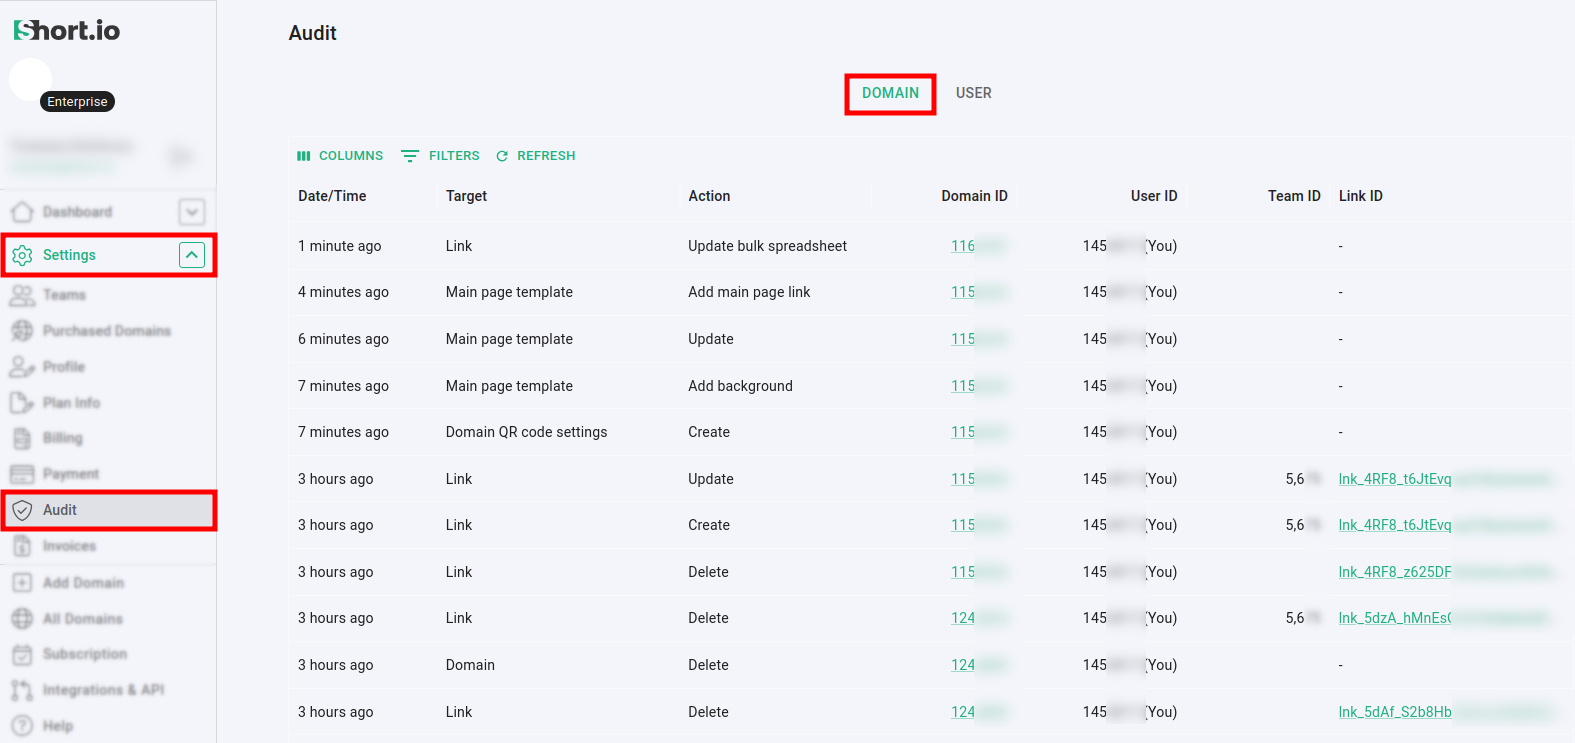Click the All Domains globe icon
The width and height of the screenshot is (1575, 743).
tap(22, 619)
